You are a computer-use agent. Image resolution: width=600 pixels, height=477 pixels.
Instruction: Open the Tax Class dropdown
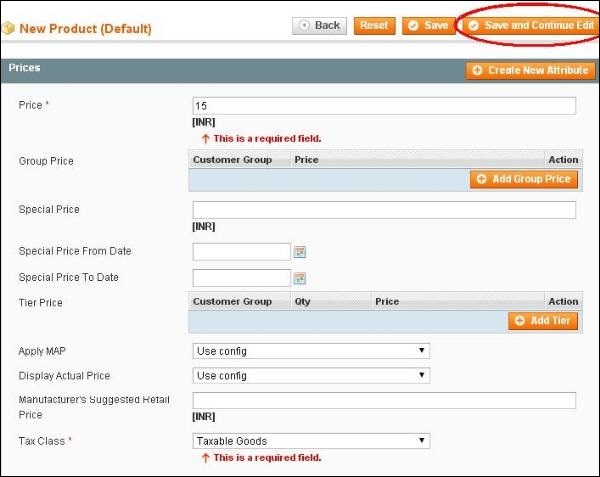(311, 441)
